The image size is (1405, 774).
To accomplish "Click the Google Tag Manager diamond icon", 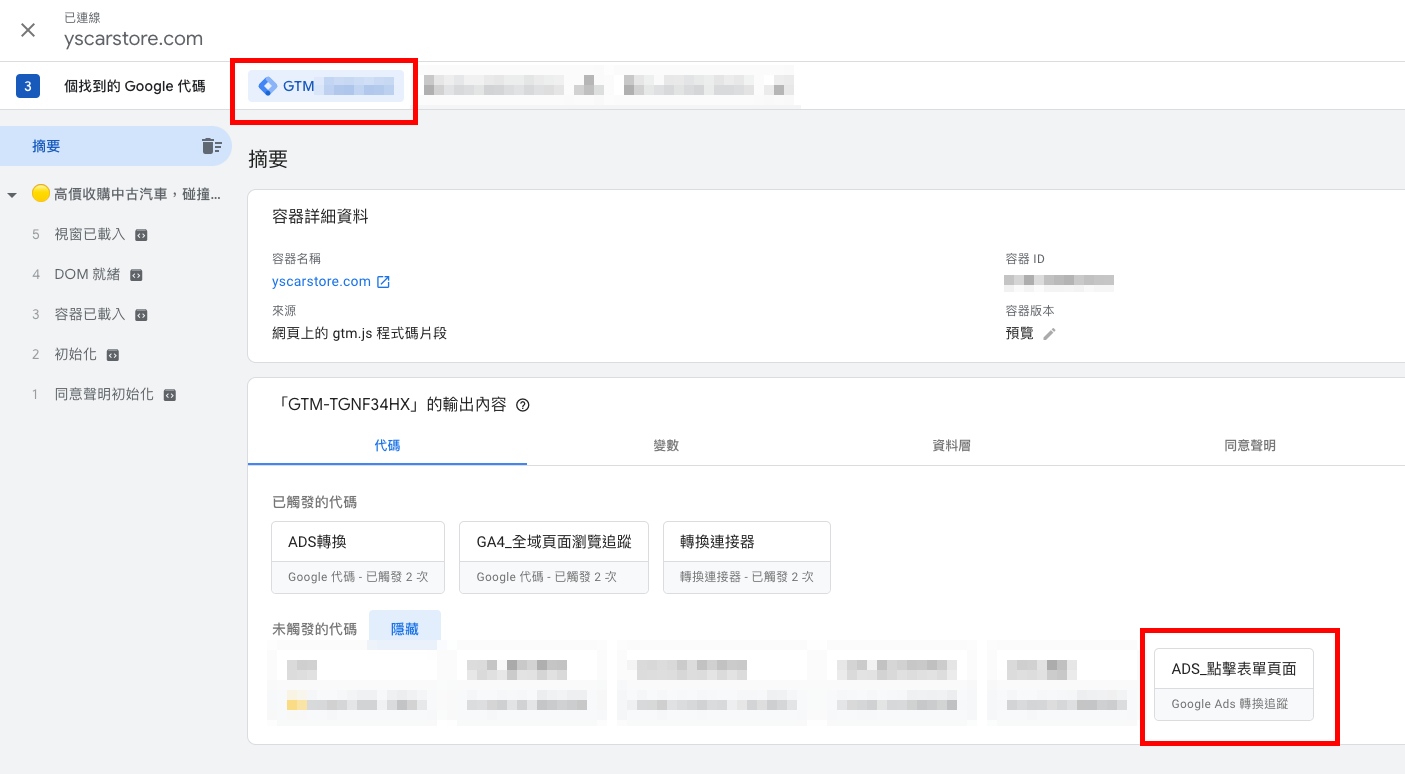I will 267,86.
